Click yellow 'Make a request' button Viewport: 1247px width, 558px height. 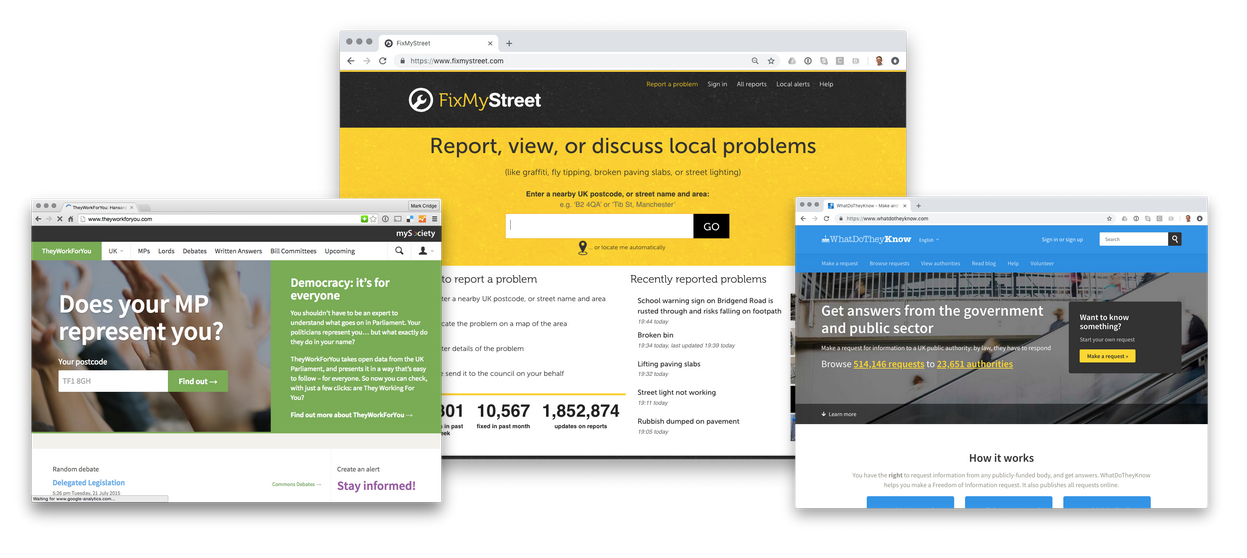[1107, 356]
